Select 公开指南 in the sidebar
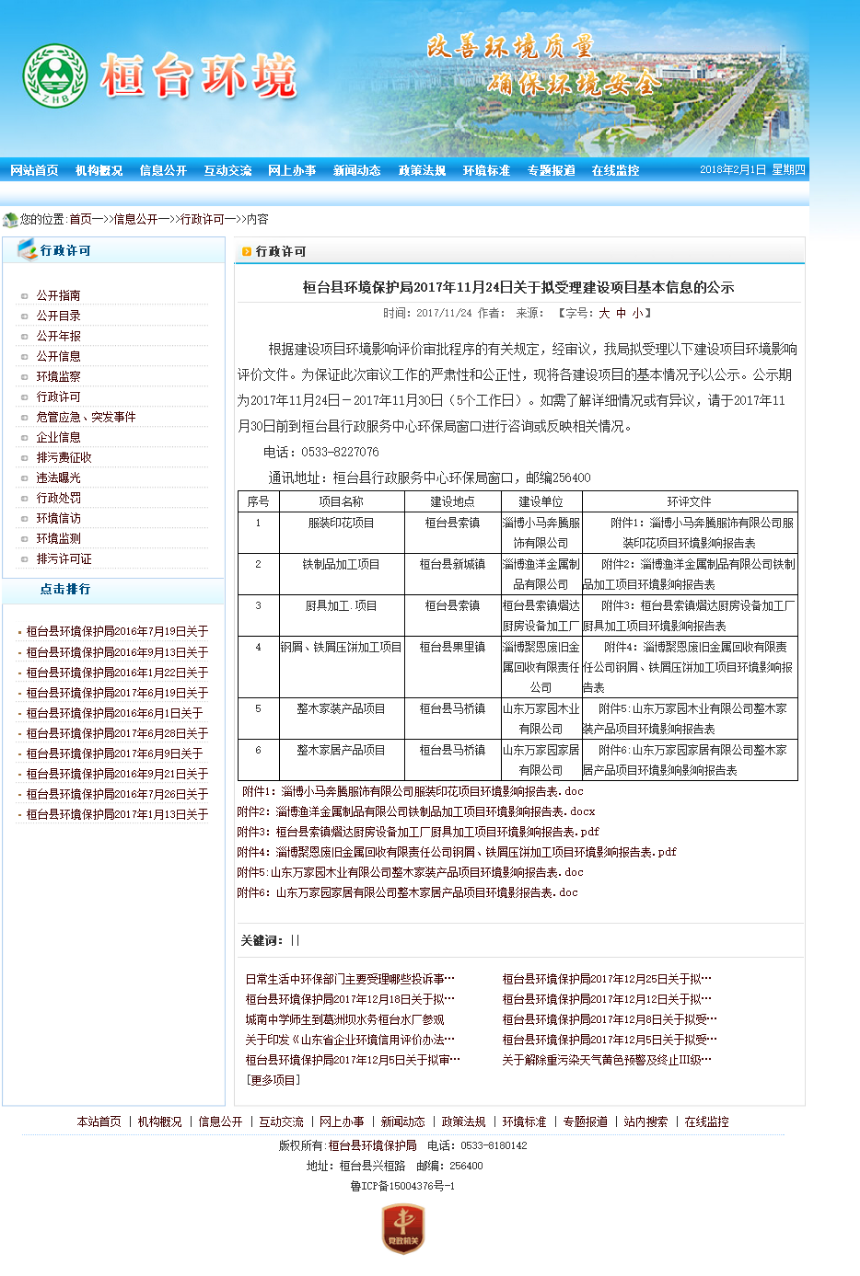 (x=59, y=296)
